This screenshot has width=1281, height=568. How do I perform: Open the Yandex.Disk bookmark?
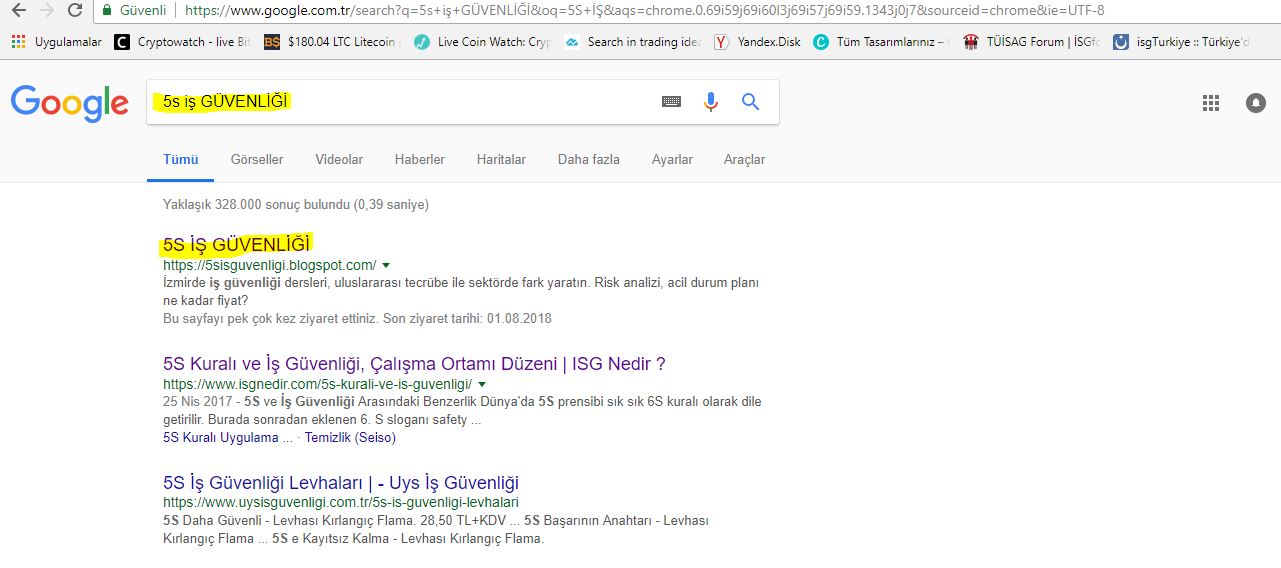click(758, 42)
